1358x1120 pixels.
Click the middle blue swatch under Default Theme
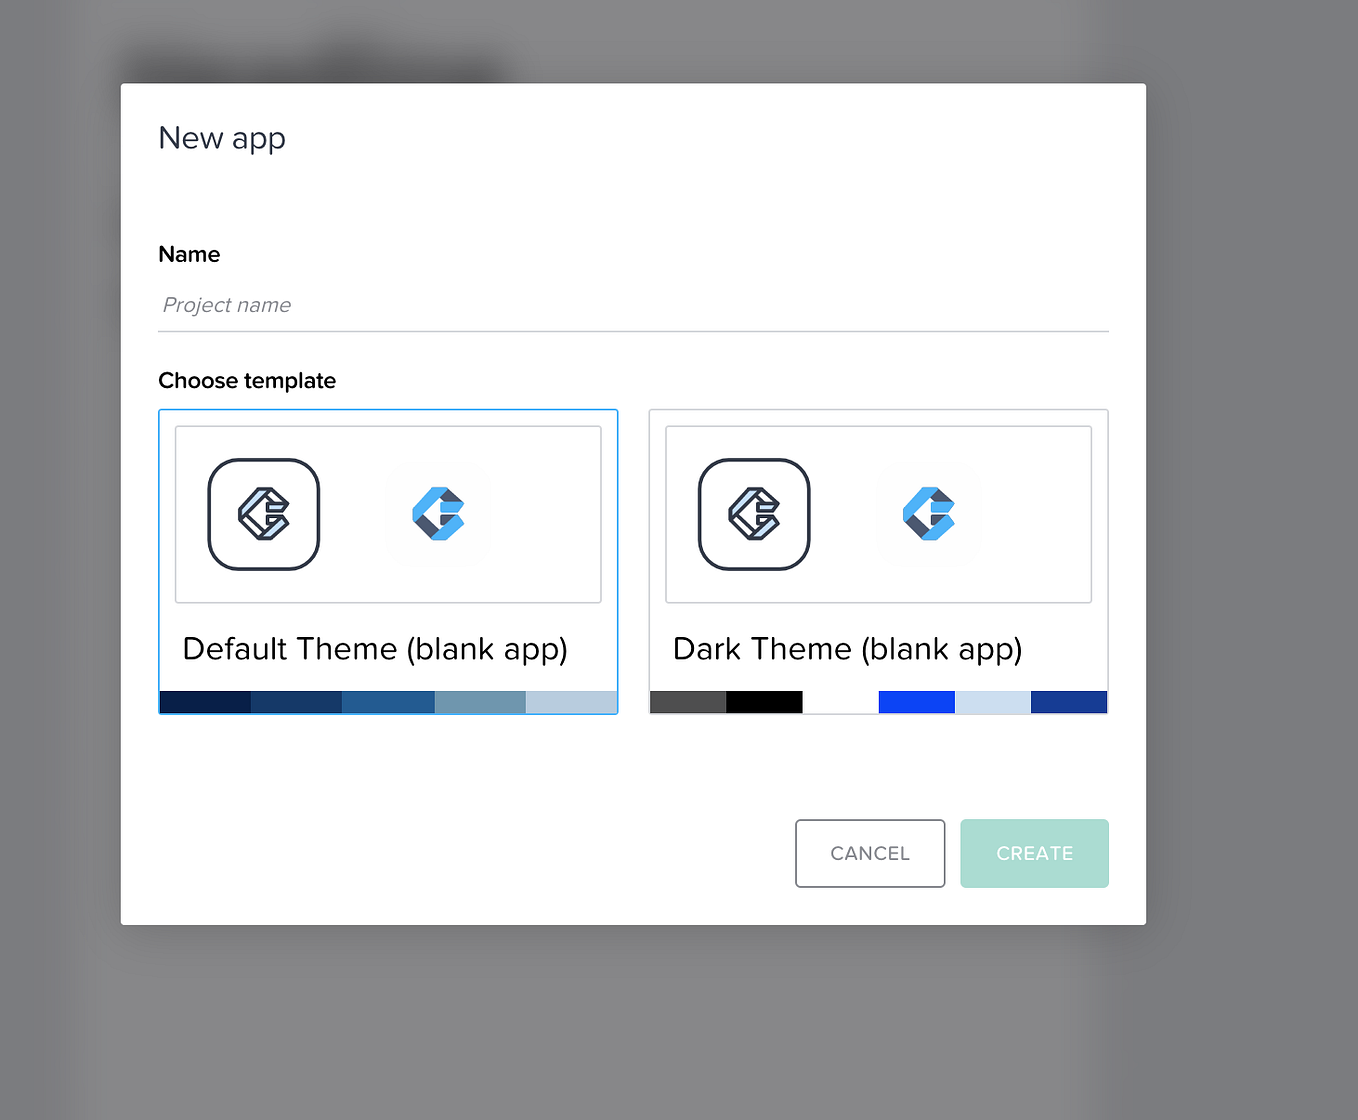[x=388, y=701]
